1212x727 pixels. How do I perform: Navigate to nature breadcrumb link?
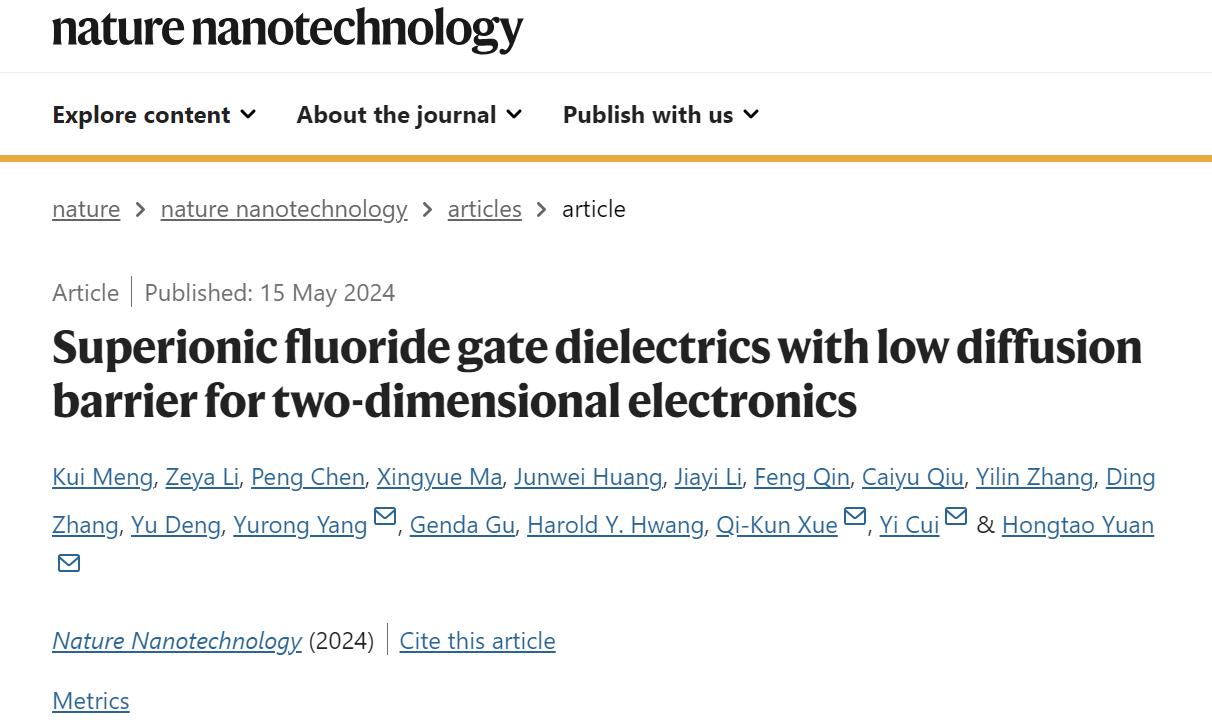86,209
